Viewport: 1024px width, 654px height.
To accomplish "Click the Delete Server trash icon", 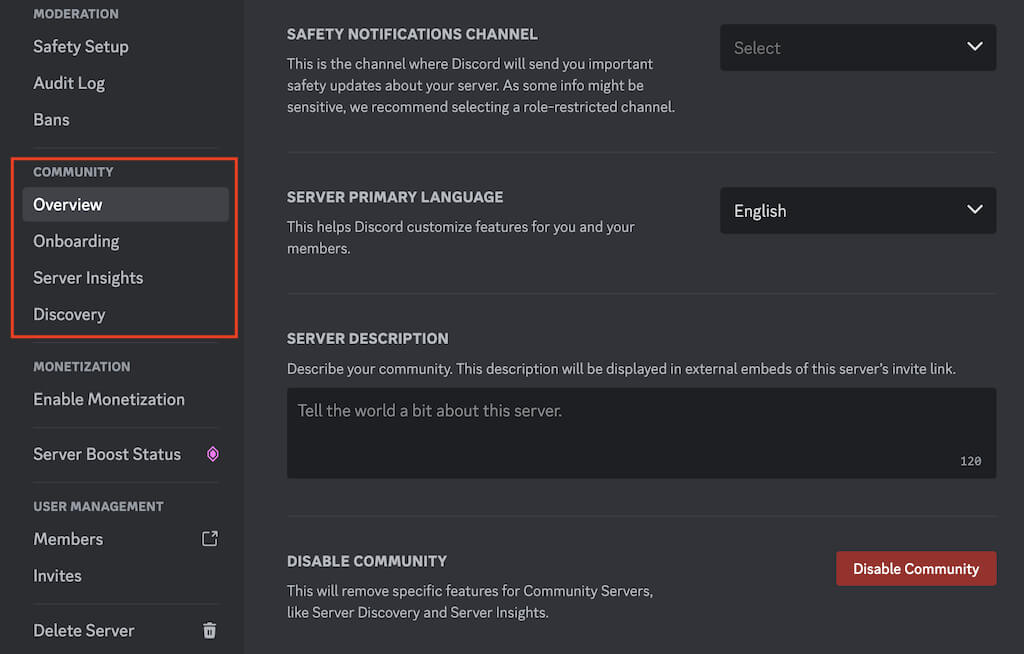I will 210,630.
